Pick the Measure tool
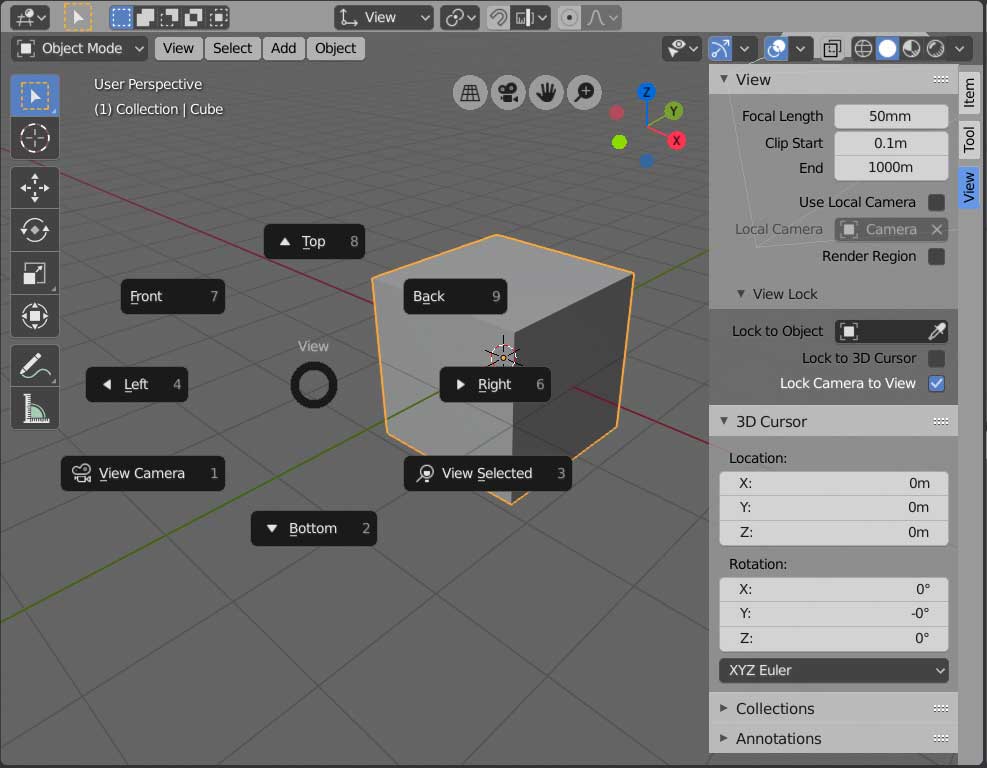Image resolution: width=987 pixels, height=768 pixels. click(35, 408)
